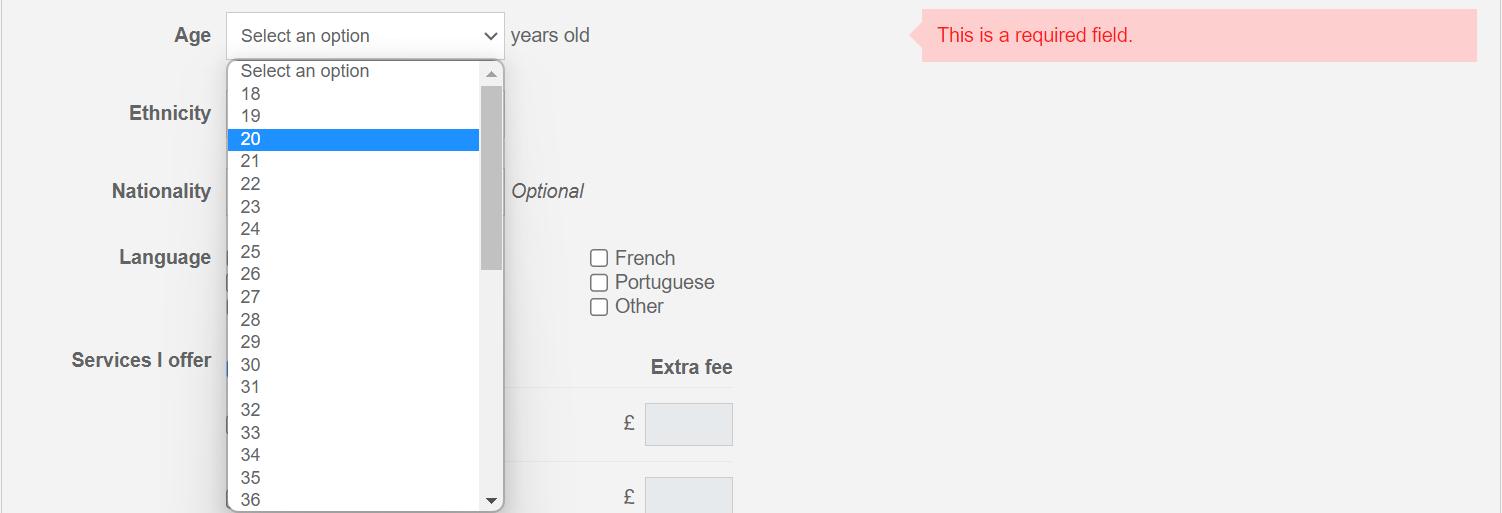Image resolution: width=1502 pixels, height=513 pixels.
Task: Click the second Extra fee input field
Action: pyautogui.click(x=688, y=495)
